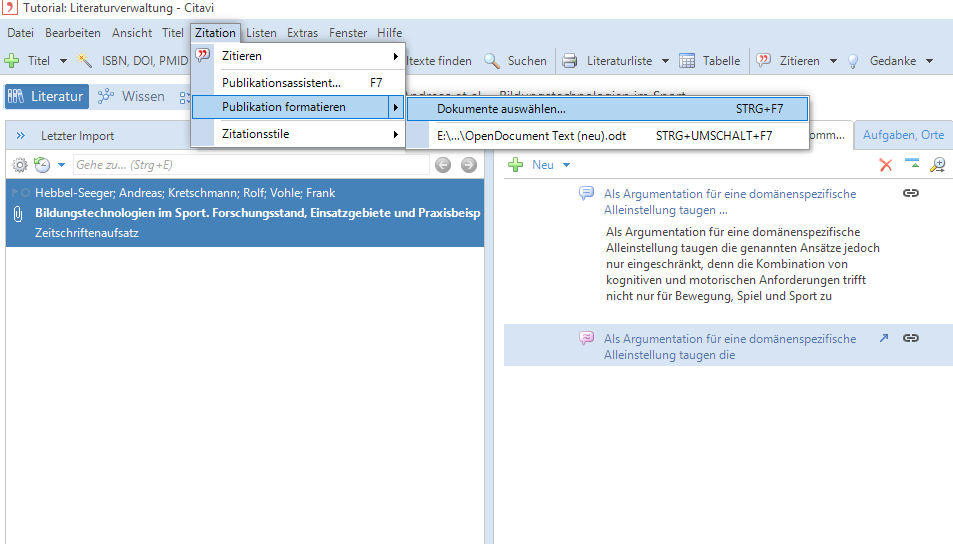Open the second quotation title link
953x544 pixels.
pyautogui.click(x=729, y=346)
